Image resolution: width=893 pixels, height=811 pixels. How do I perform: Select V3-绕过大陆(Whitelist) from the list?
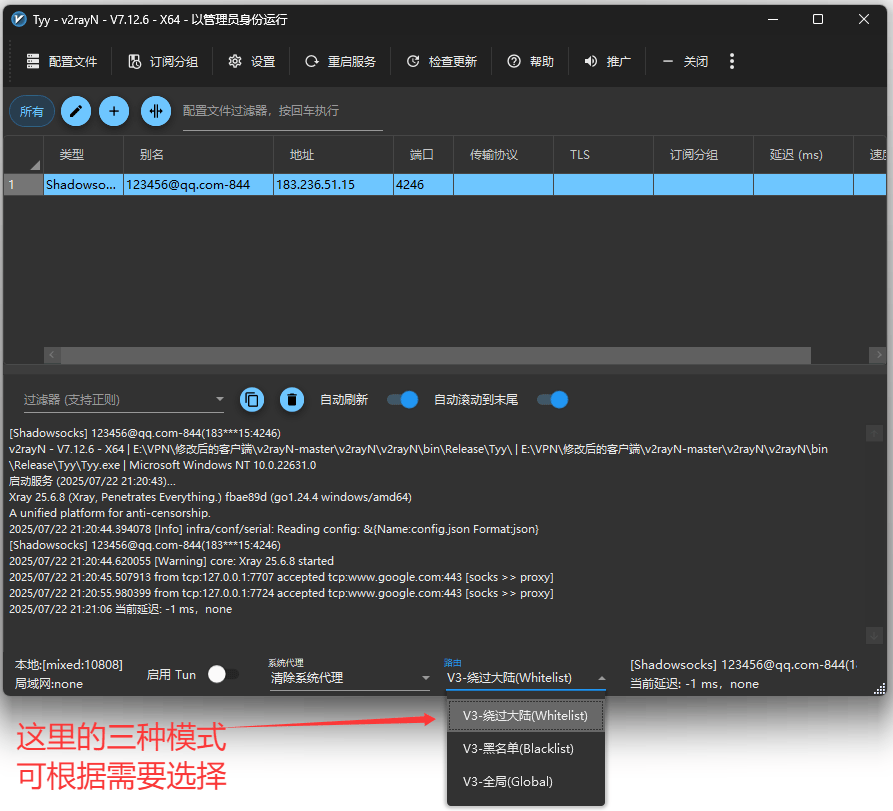tap(526, 716)
